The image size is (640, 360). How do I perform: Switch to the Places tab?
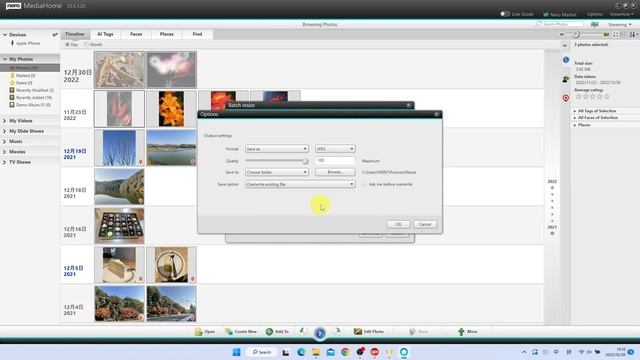167,34
